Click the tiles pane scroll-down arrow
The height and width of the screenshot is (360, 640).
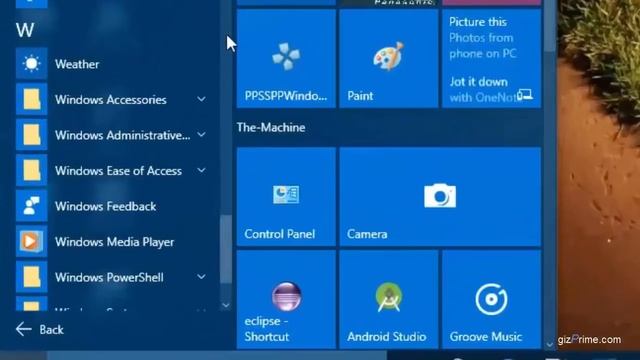click(x=550, y=344)
